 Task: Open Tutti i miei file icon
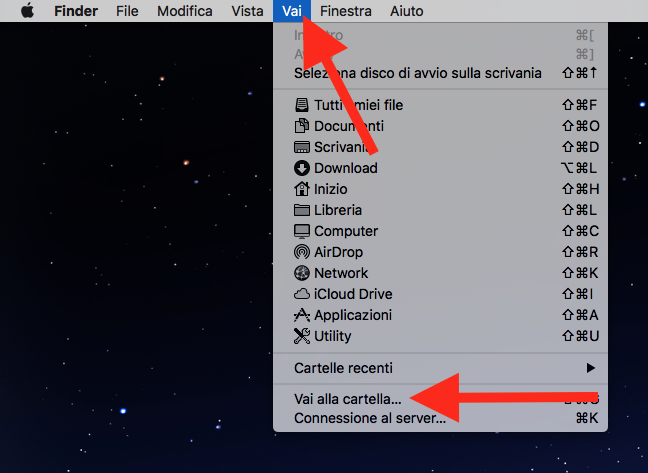(x=302, y=105)
